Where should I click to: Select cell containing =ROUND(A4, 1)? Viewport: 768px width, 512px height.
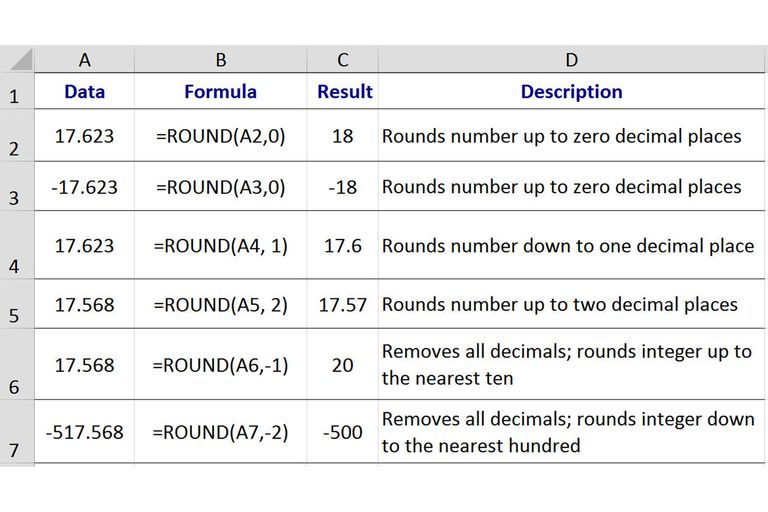pyautogui.click(x=220, y=245)
